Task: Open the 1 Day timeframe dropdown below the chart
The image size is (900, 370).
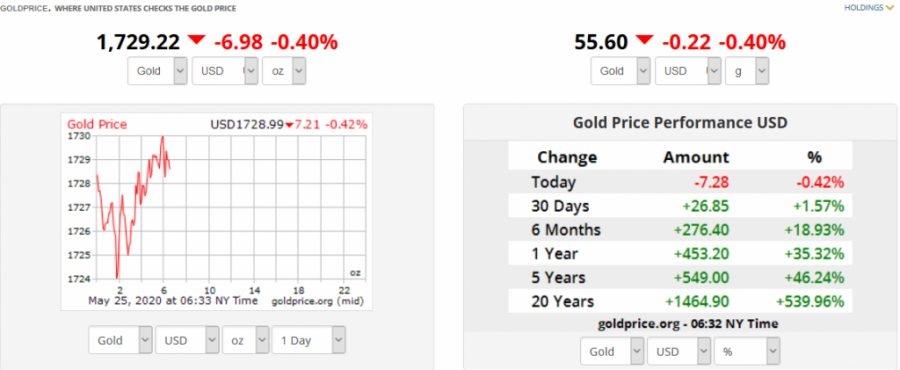Action: coord(309,340)
